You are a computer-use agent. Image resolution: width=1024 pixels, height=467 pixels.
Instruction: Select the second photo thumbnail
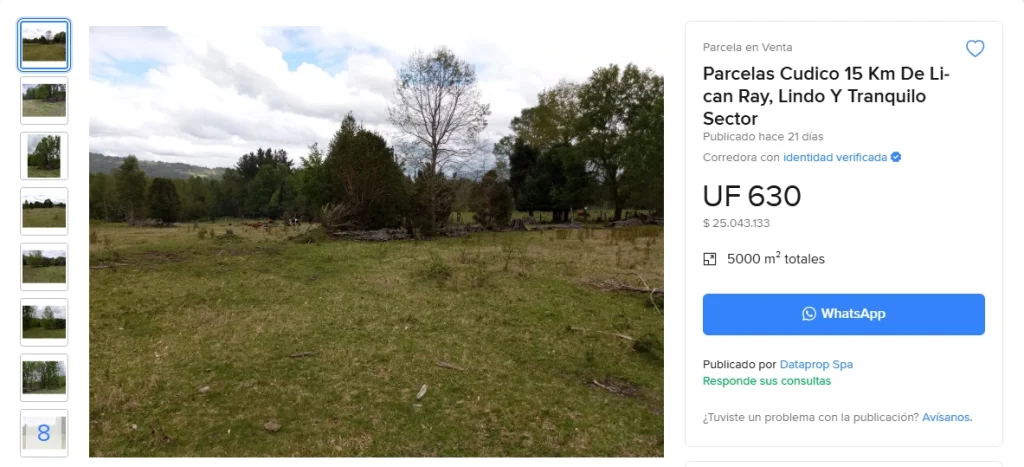(x=44, y=101)
